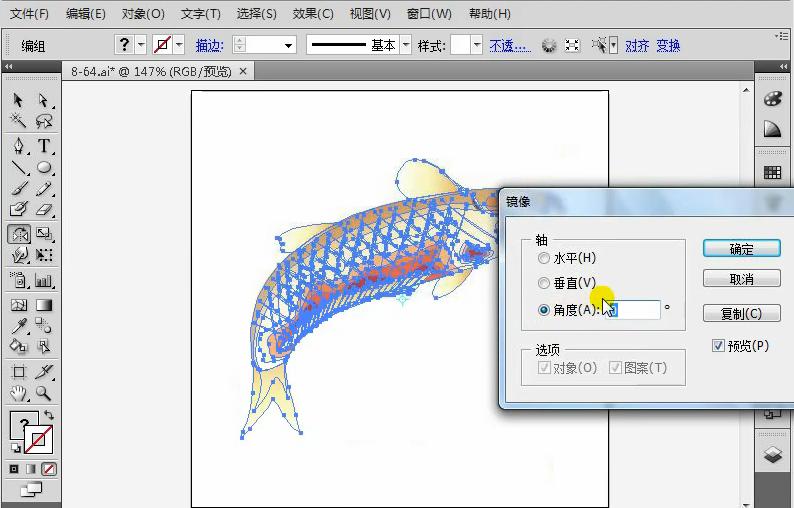Reset to default fill and stroke

click(16, 448)
